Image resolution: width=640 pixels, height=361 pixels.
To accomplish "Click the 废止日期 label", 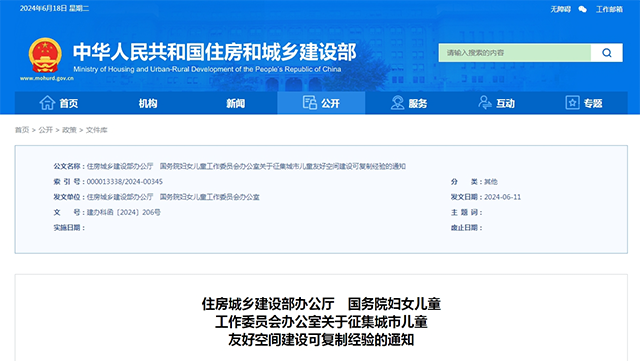I will (466, 227).
